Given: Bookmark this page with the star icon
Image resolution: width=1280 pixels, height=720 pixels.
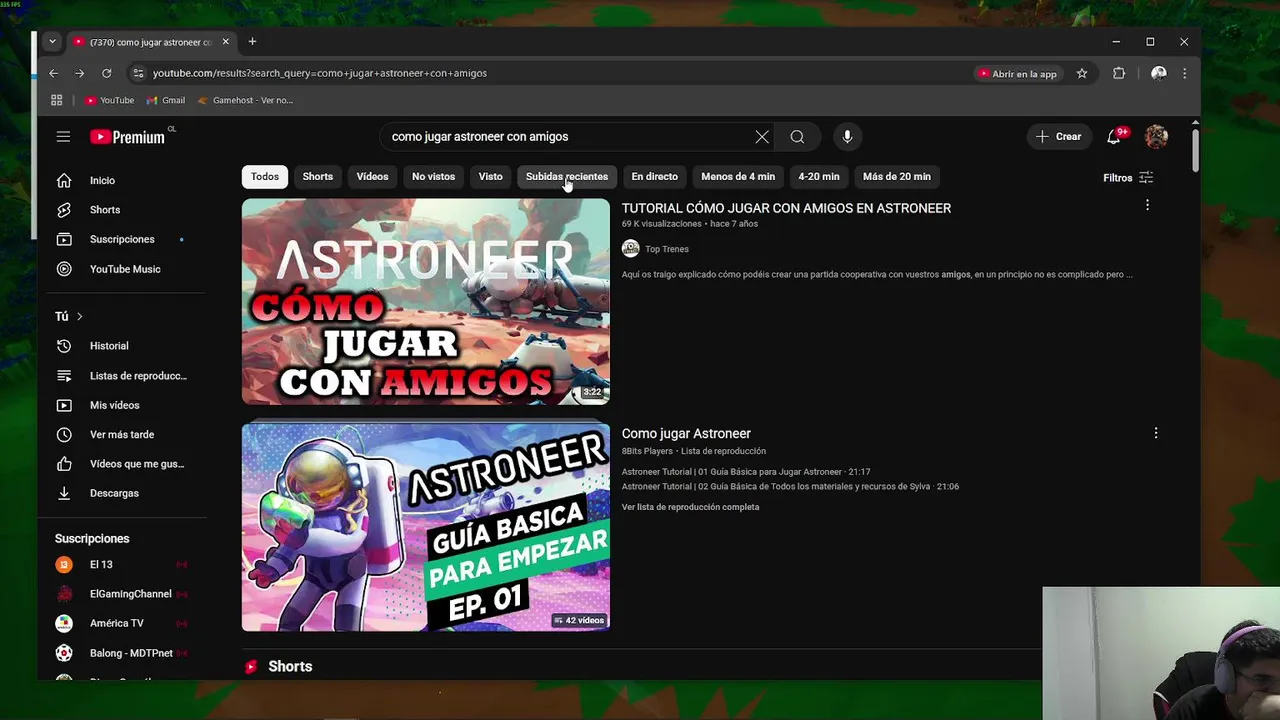Looking at the screenshot, I should (x=1082, y=73).
